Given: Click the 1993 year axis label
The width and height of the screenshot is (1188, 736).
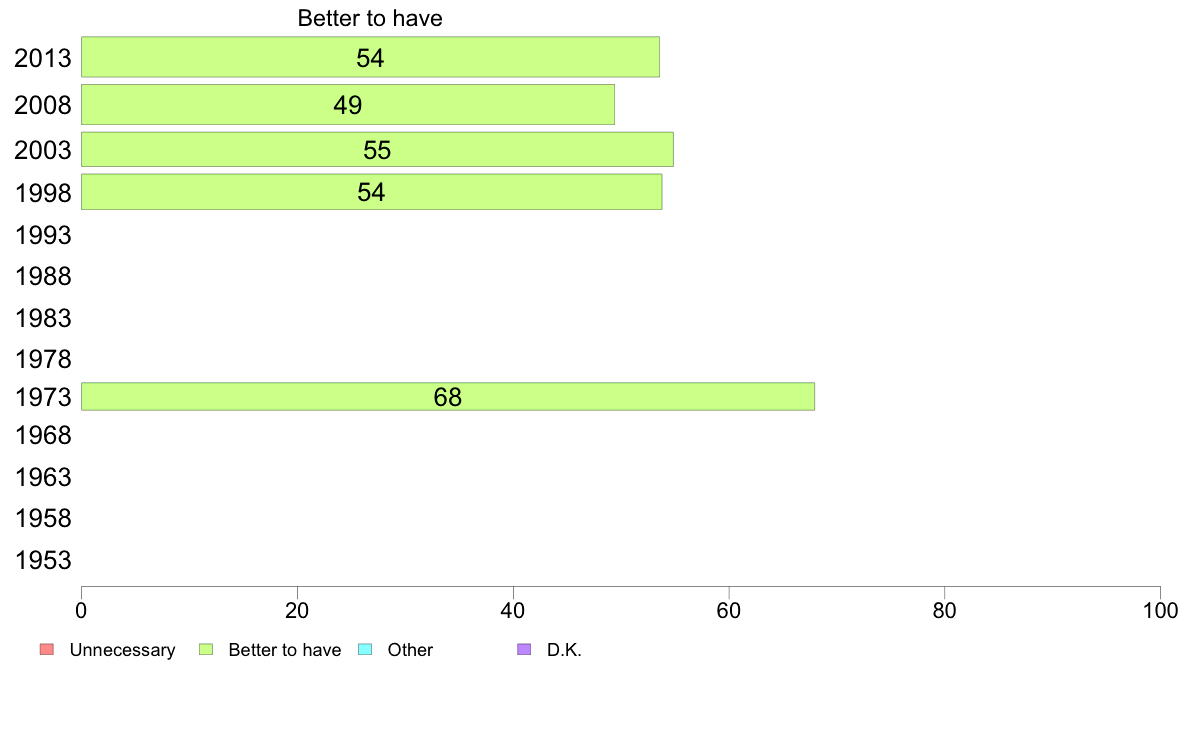Looking at the screenshot, I should click(x=43, y=236).
